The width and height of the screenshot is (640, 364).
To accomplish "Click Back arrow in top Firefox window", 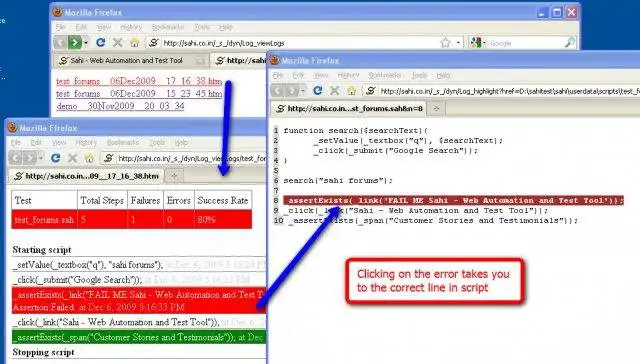I will [60, 42].
